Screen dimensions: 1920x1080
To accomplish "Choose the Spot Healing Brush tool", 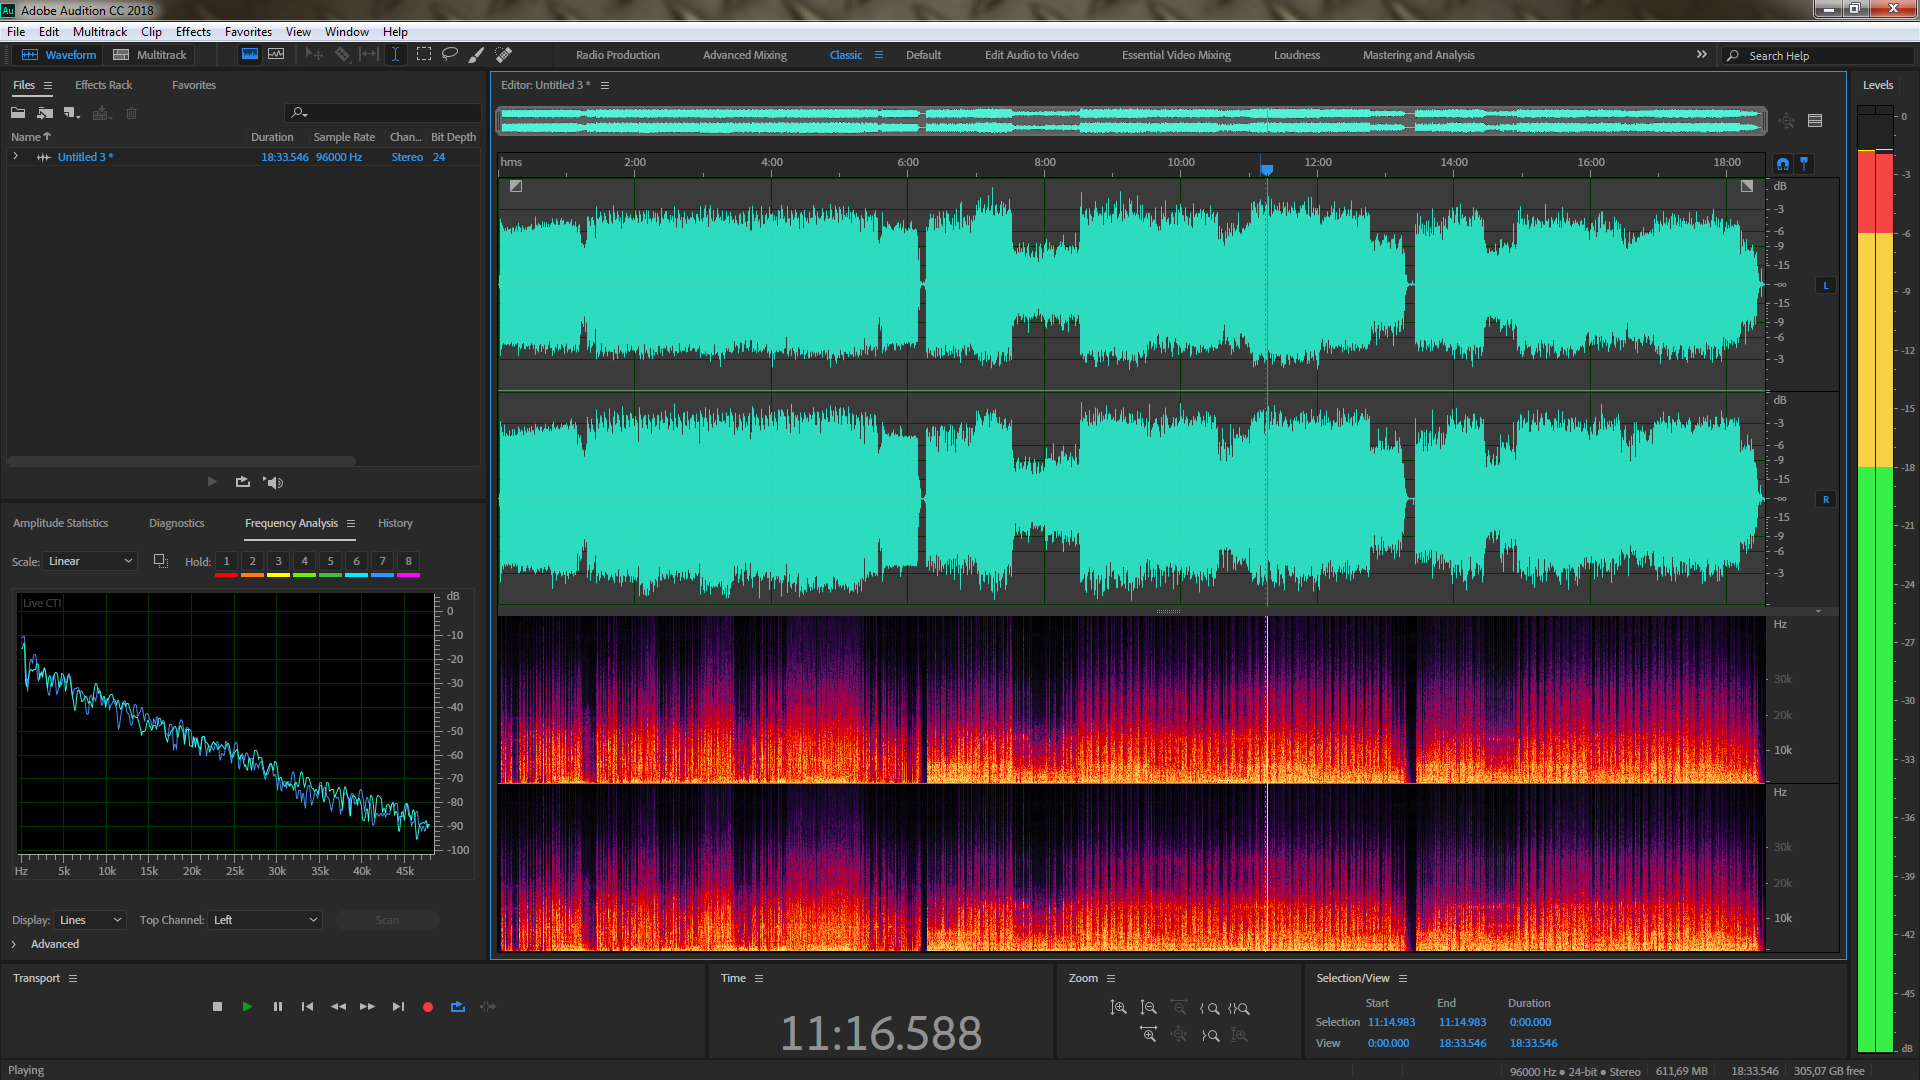I will 504,54.
